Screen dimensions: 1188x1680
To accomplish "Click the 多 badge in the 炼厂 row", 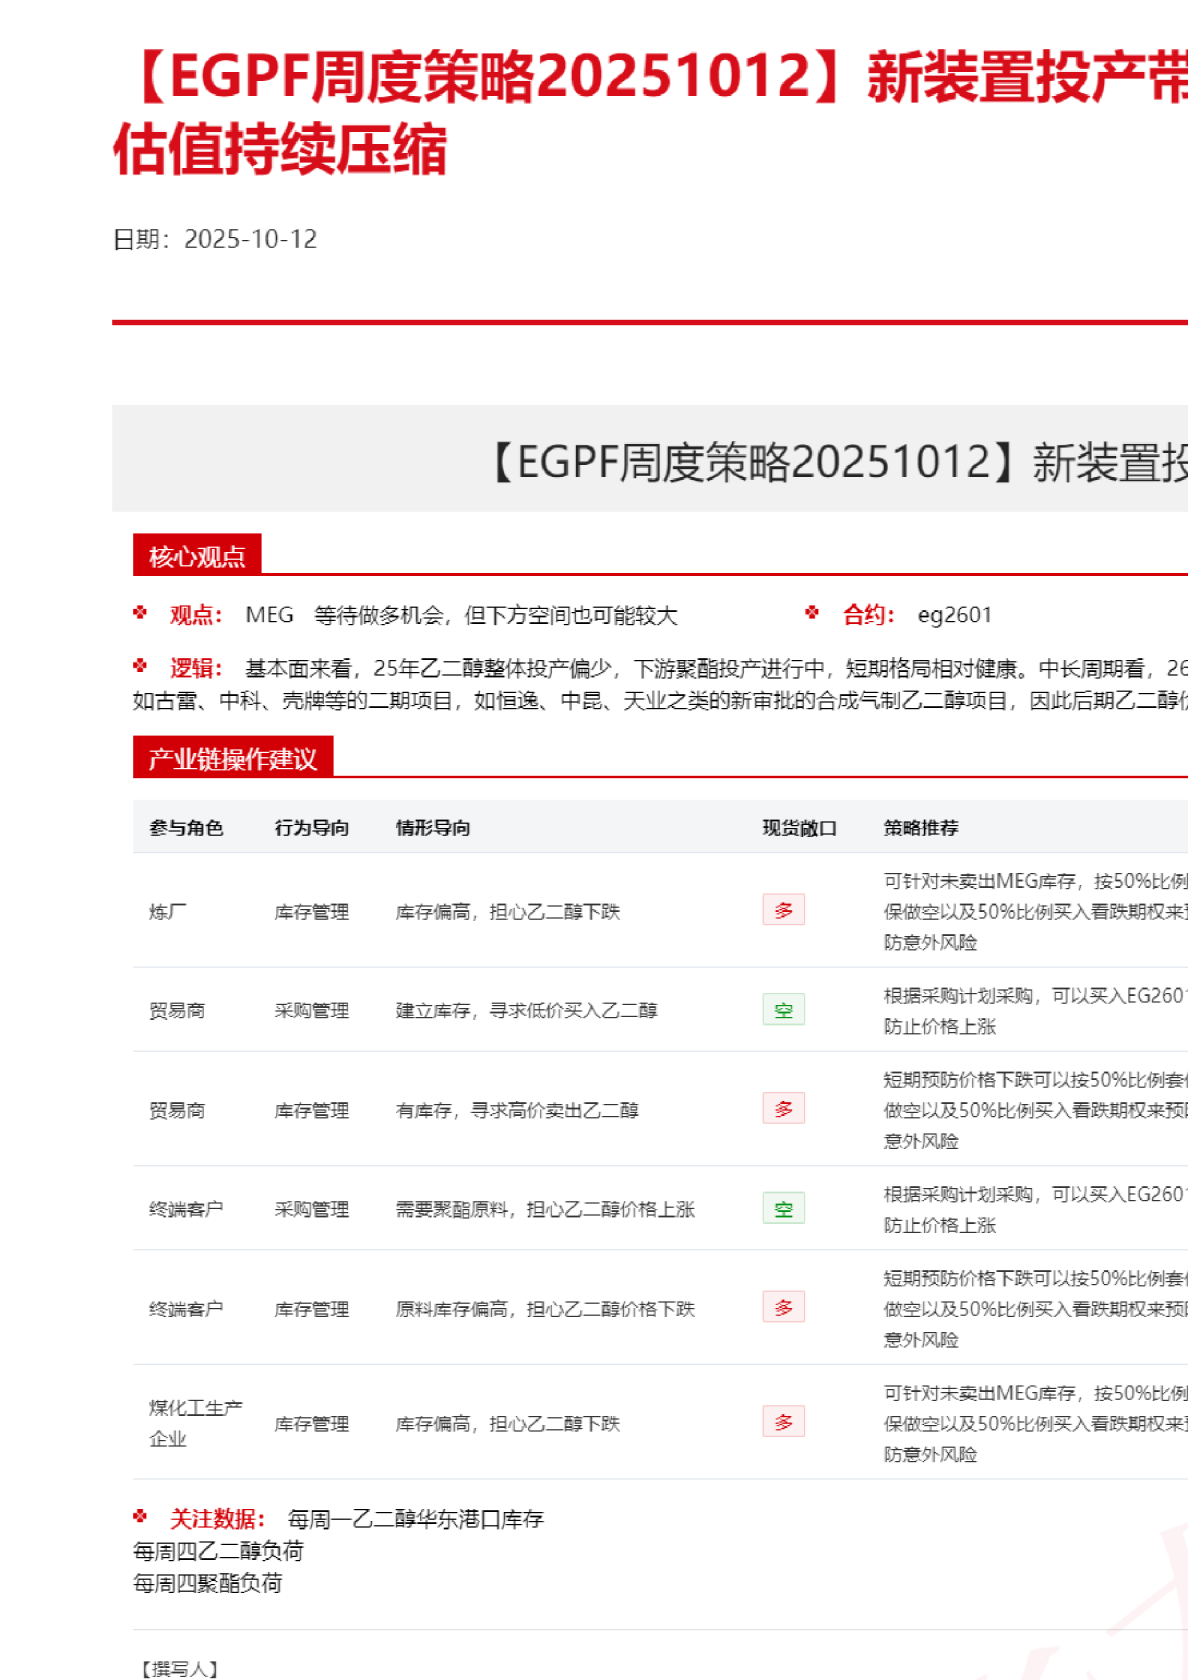I will point(783,910).
